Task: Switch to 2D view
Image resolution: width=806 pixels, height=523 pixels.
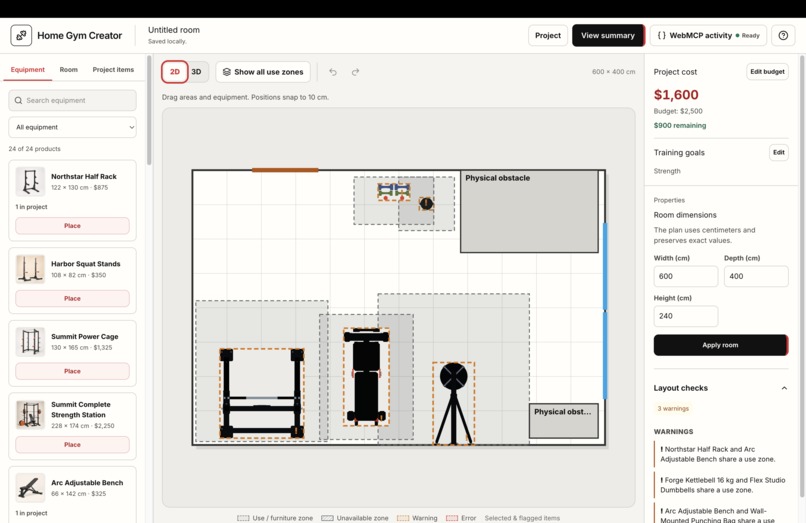Action: pos(175,72)
